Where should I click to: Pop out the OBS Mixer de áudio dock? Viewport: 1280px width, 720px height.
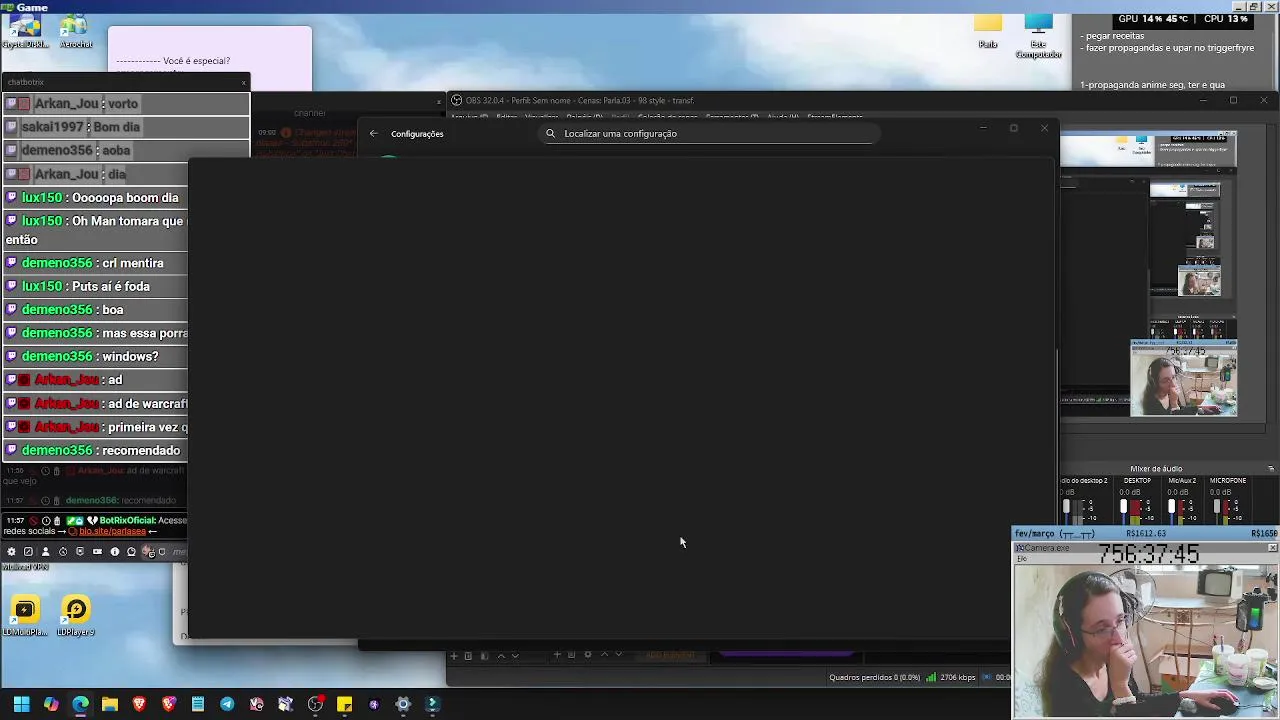click(1271, 469)
